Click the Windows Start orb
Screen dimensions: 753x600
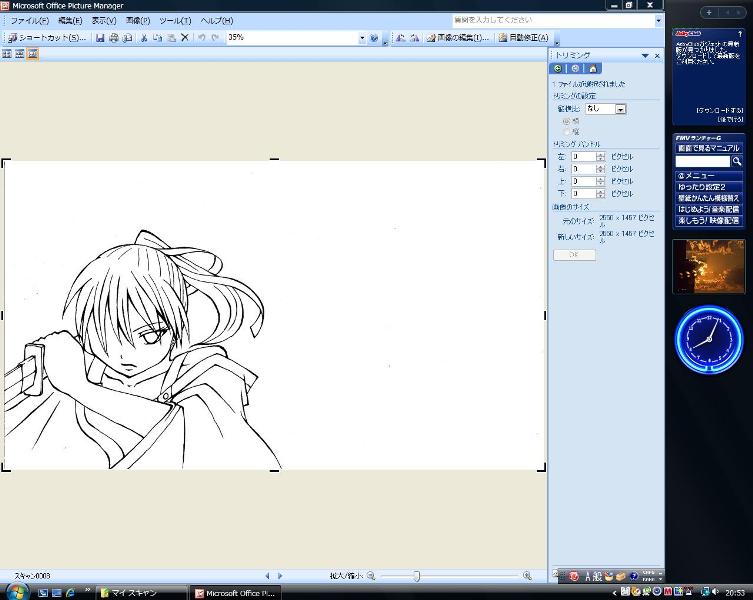pos(17,591)
